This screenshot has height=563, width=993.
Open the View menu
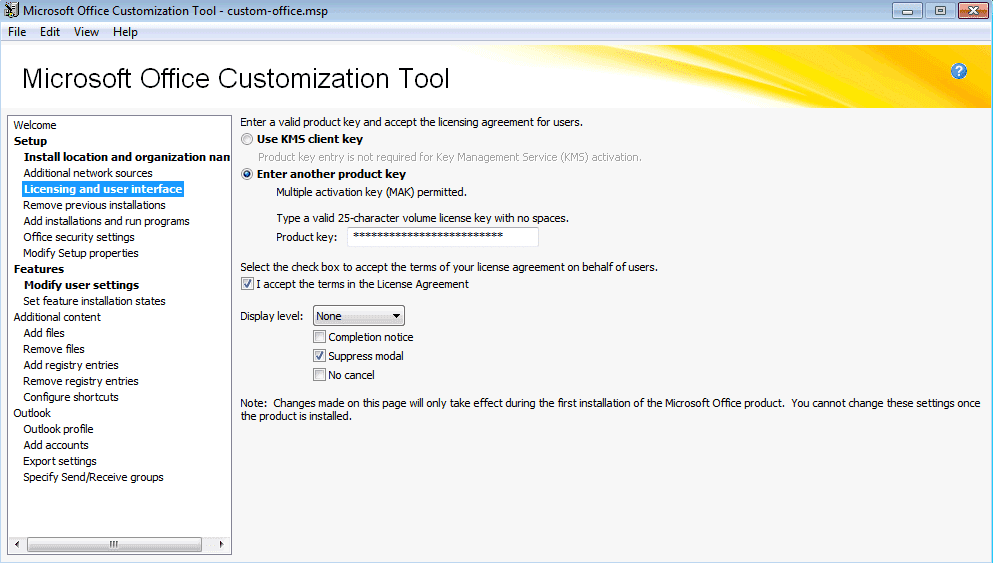[x=86, y=32]
